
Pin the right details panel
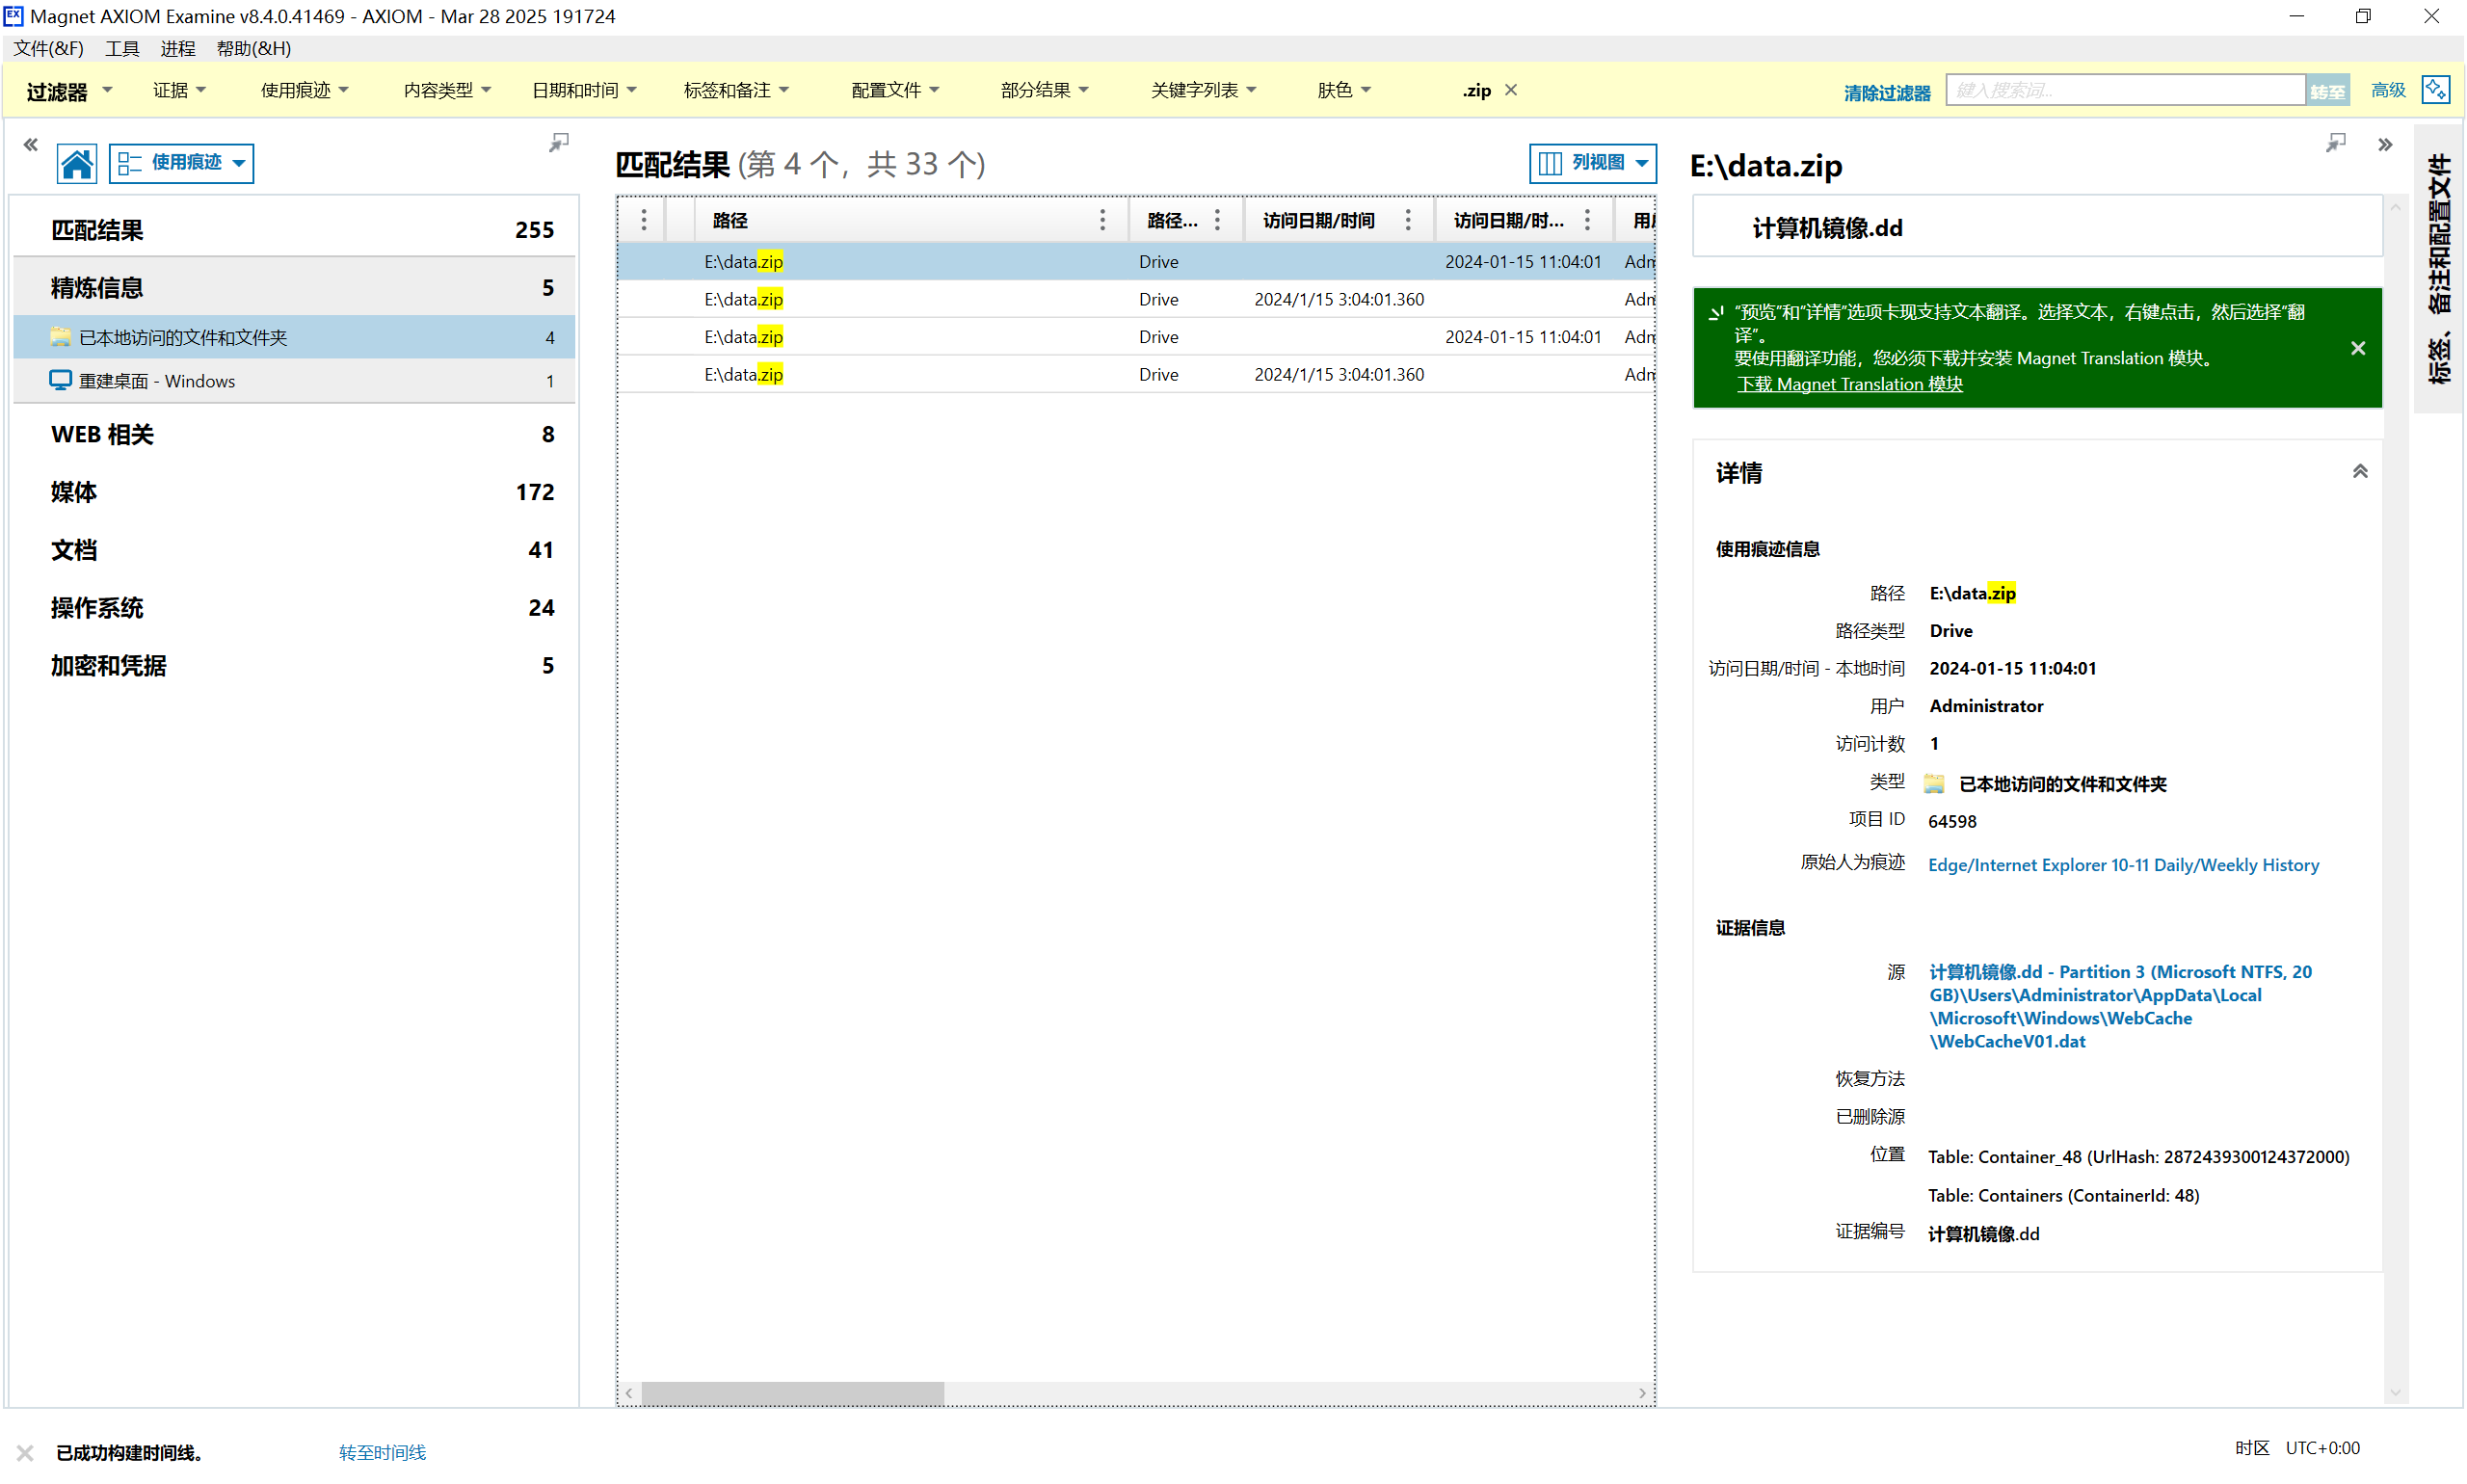2335,143
